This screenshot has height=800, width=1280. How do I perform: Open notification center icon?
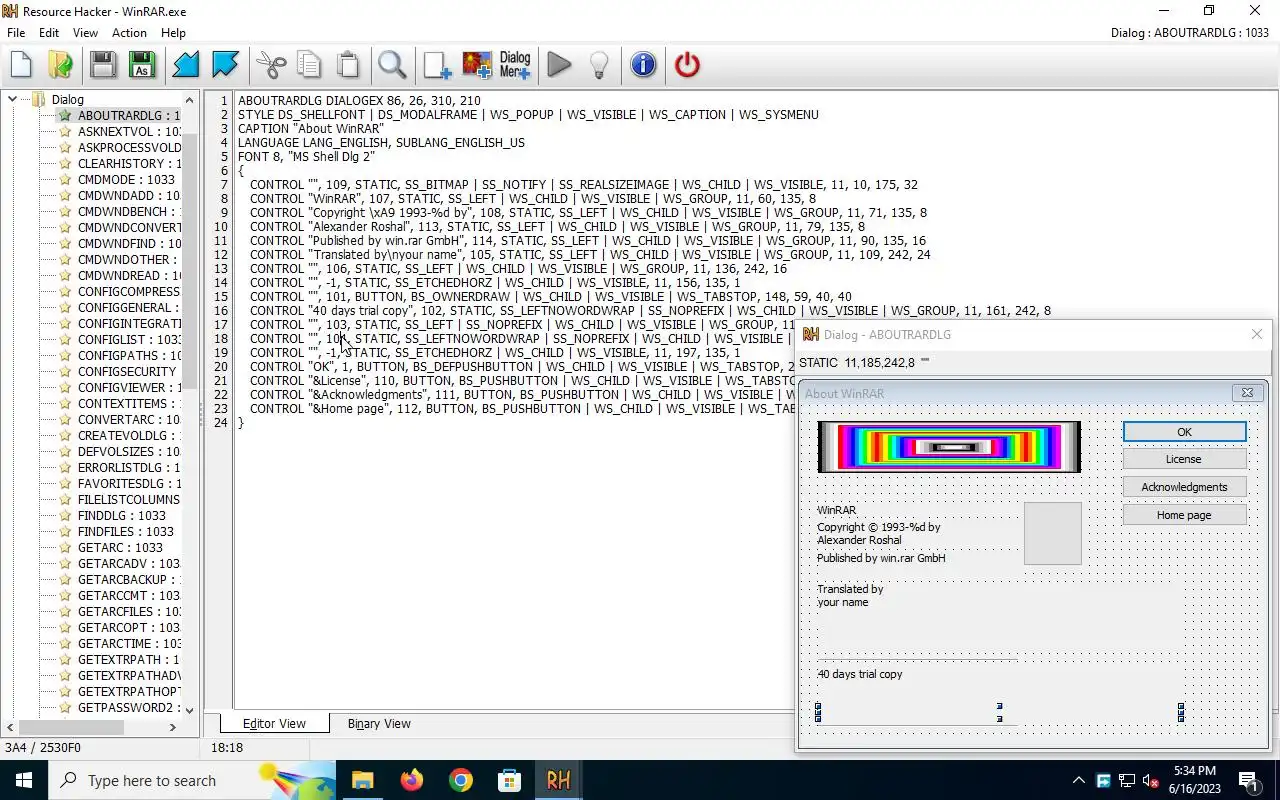coord(1248,780)
